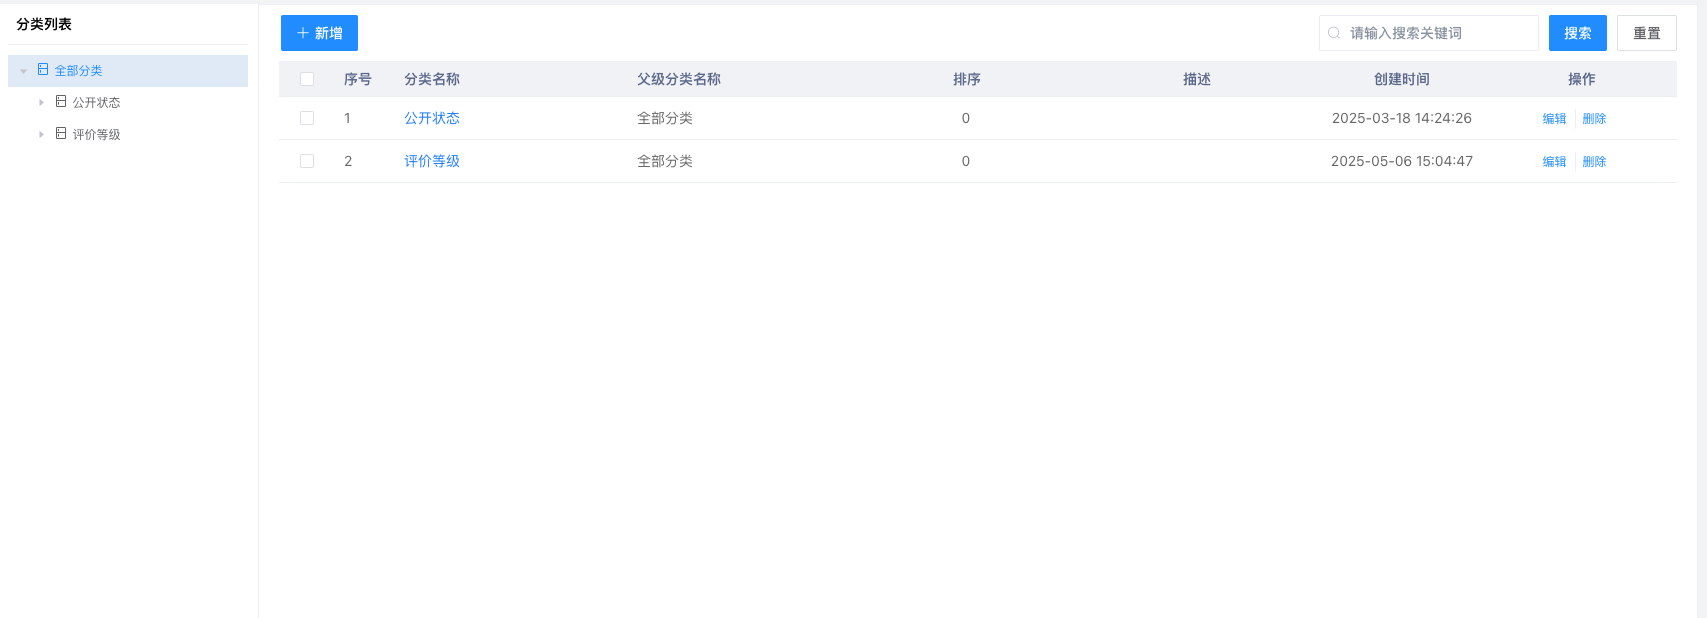Open the 公开状态 category name link

point(432,118)
